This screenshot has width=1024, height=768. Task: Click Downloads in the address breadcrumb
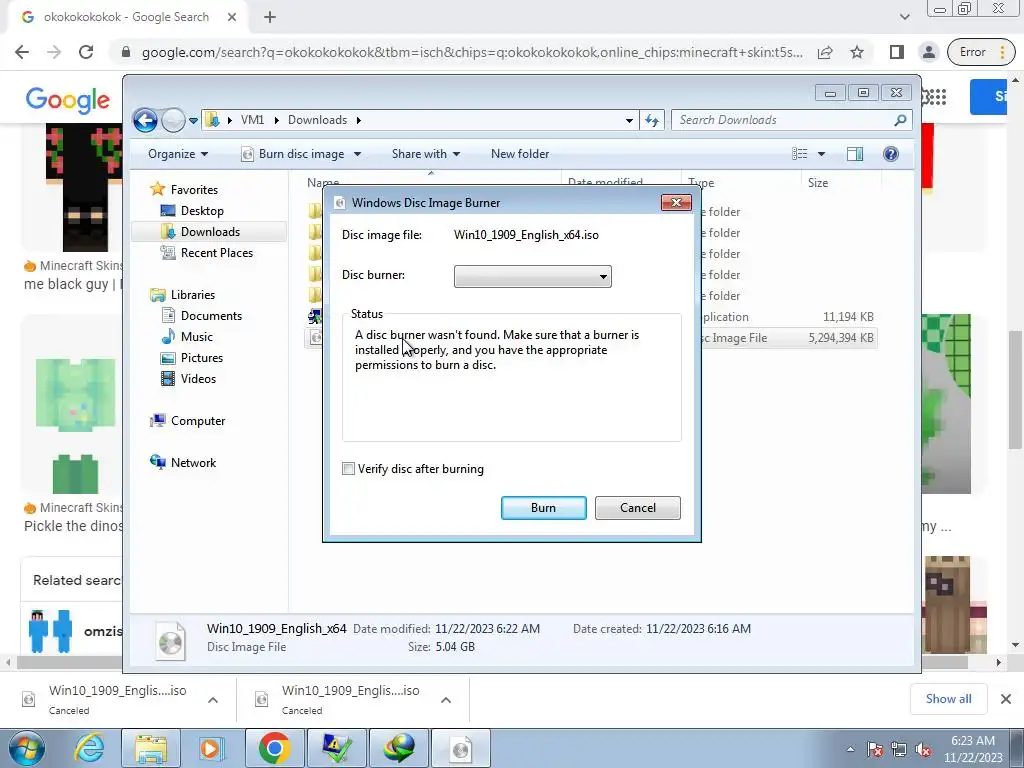click(x=317, y=120)
